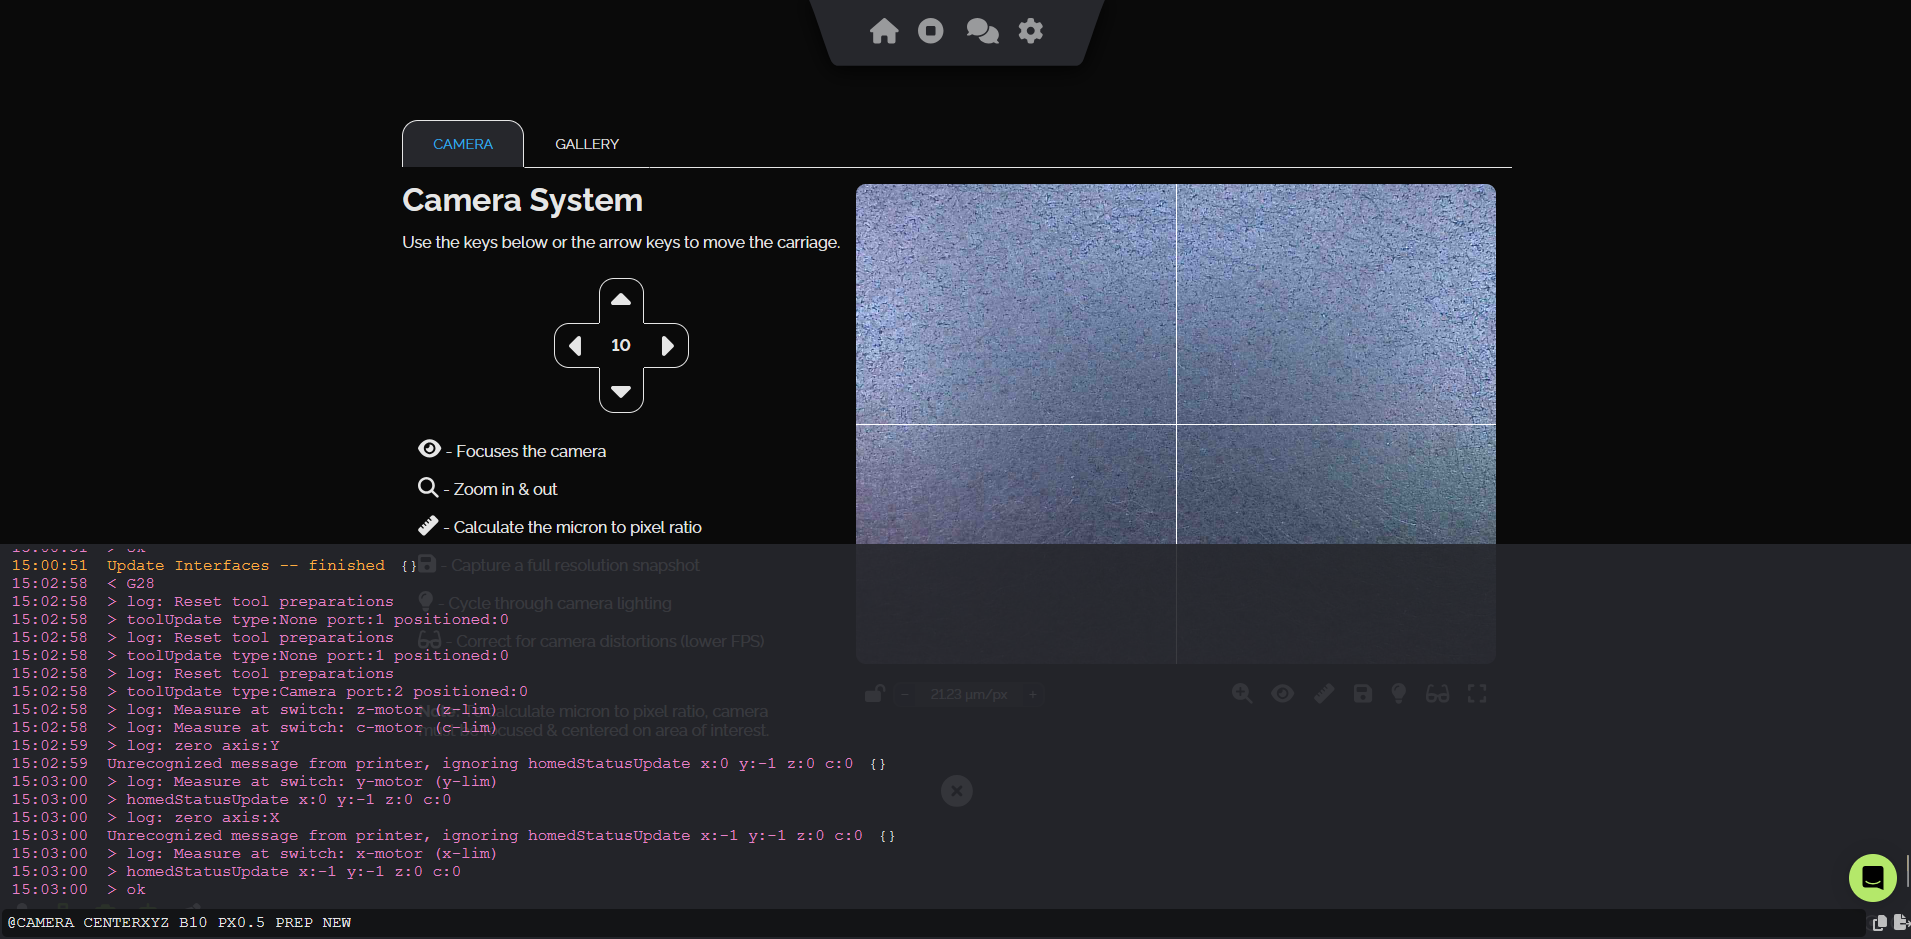The image size is (1911, 939).
Task: Click the stop icon in top navigation
Action: coord(931,31)
